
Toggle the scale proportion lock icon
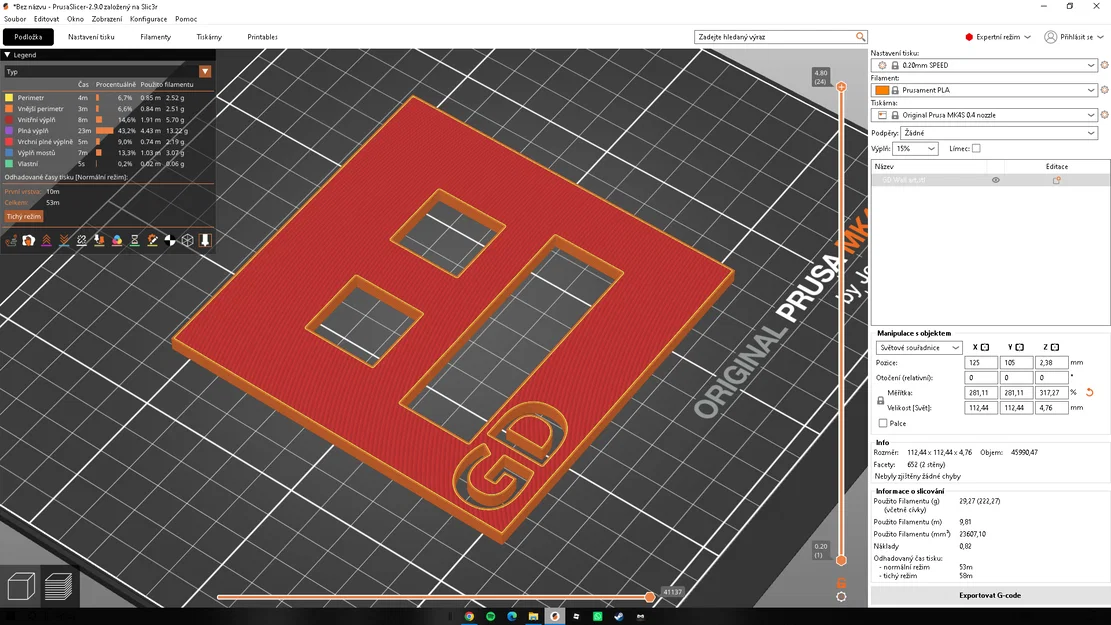click(x=881, y=400)
